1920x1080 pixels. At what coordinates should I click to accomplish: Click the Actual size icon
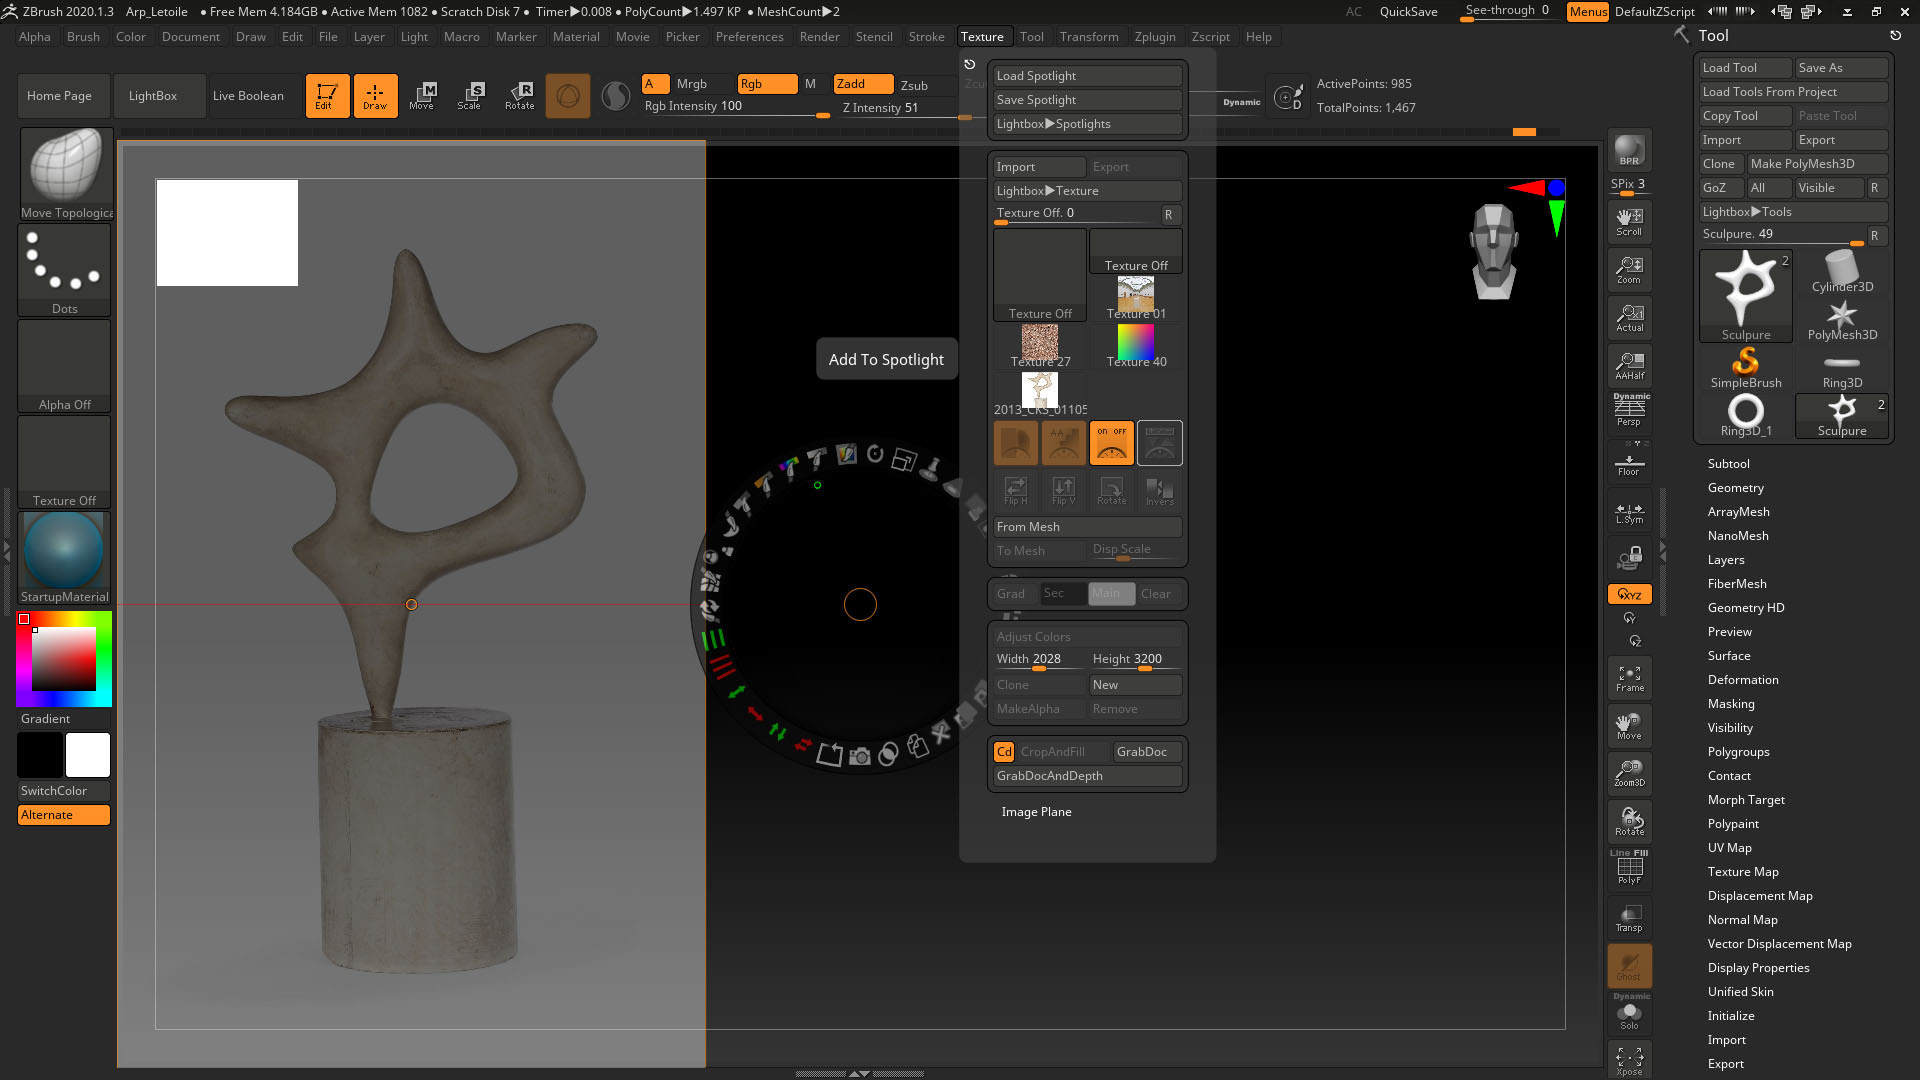pos(1629,318)
